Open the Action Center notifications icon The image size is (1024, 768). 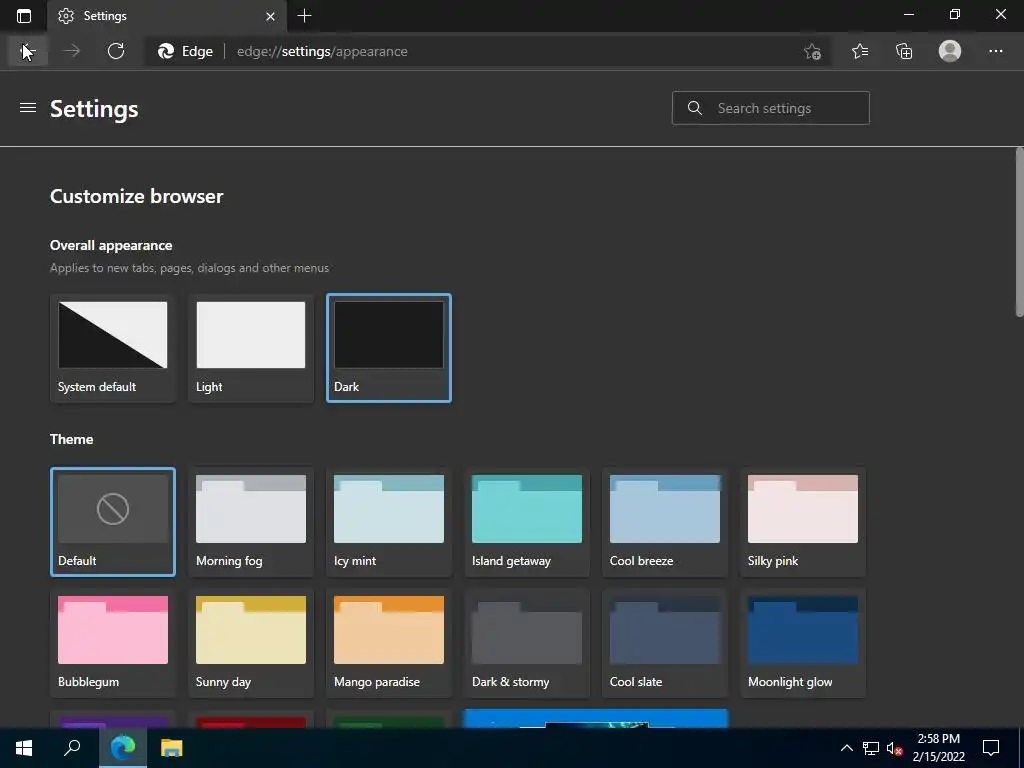991,748
